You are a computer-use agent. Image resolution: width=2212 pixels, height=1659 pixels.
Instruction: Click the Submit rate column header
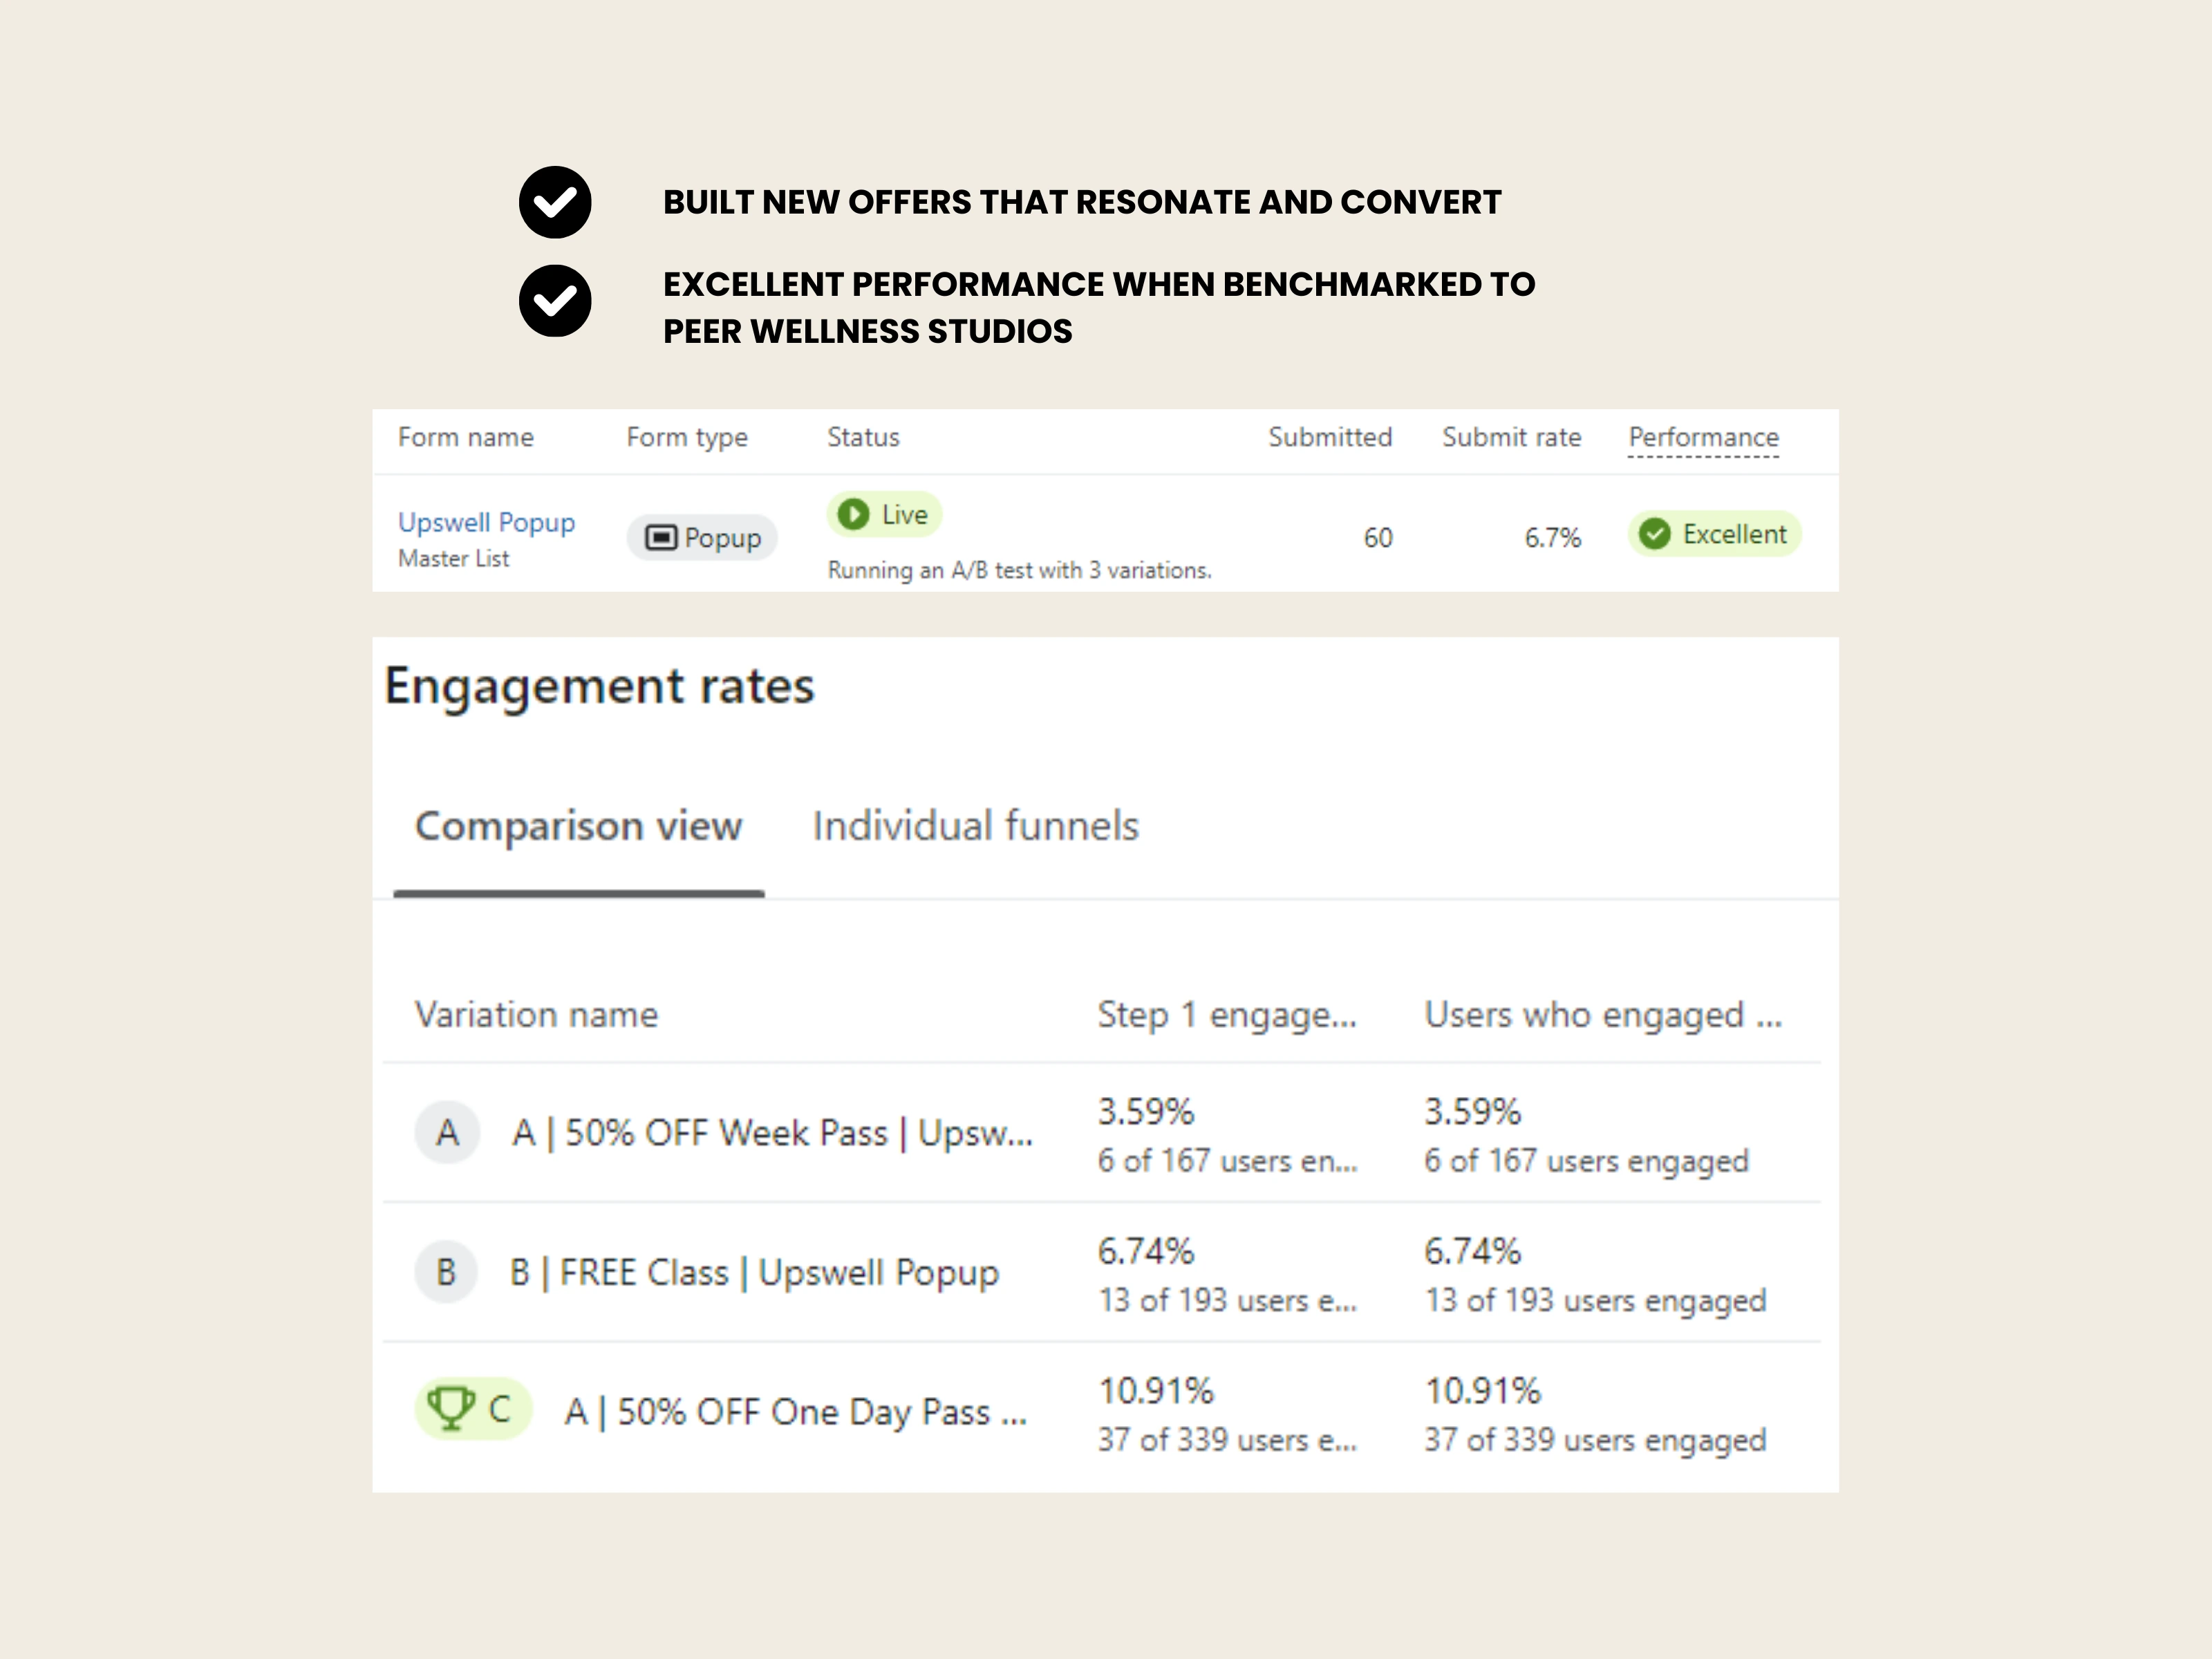(x=1511, y=437)
